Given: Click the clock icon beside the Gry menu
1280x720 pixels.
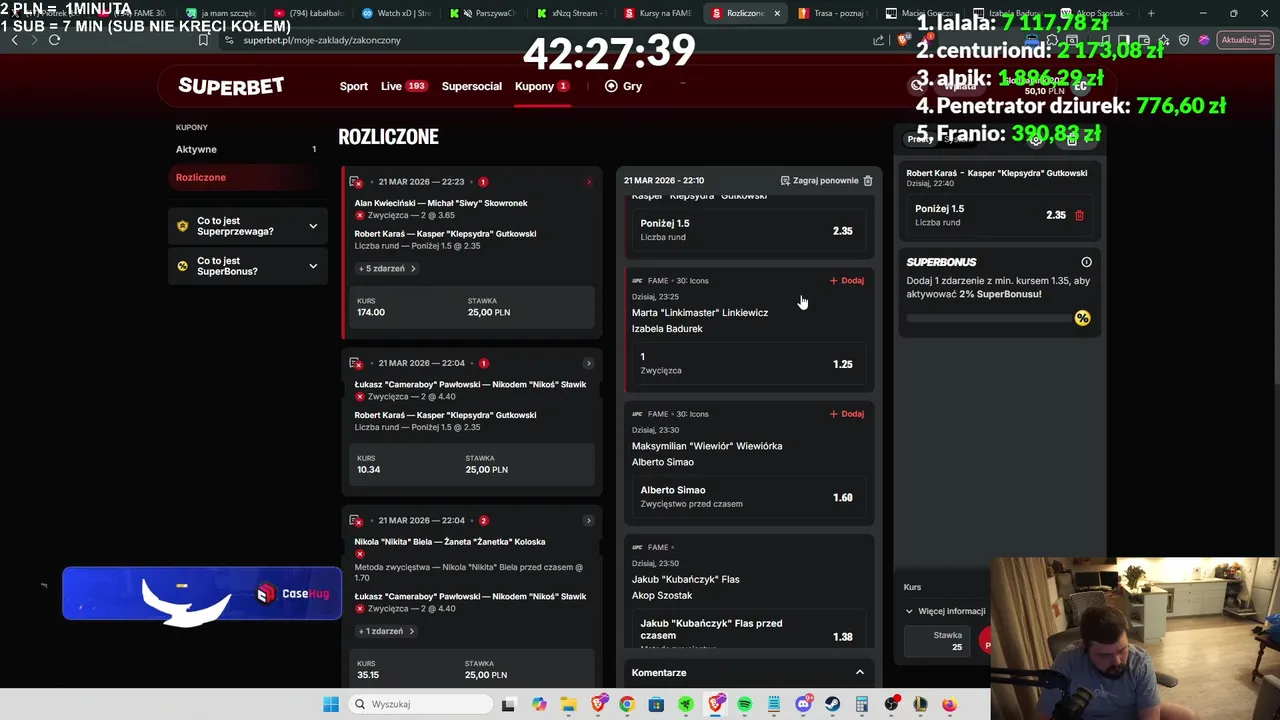Looking at the screenshot, I should point(611,86).
